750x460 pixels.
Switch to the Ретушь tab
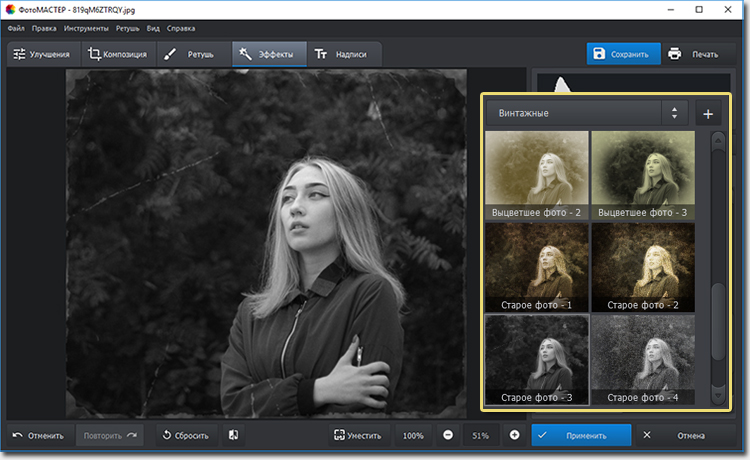coord(190,54)
